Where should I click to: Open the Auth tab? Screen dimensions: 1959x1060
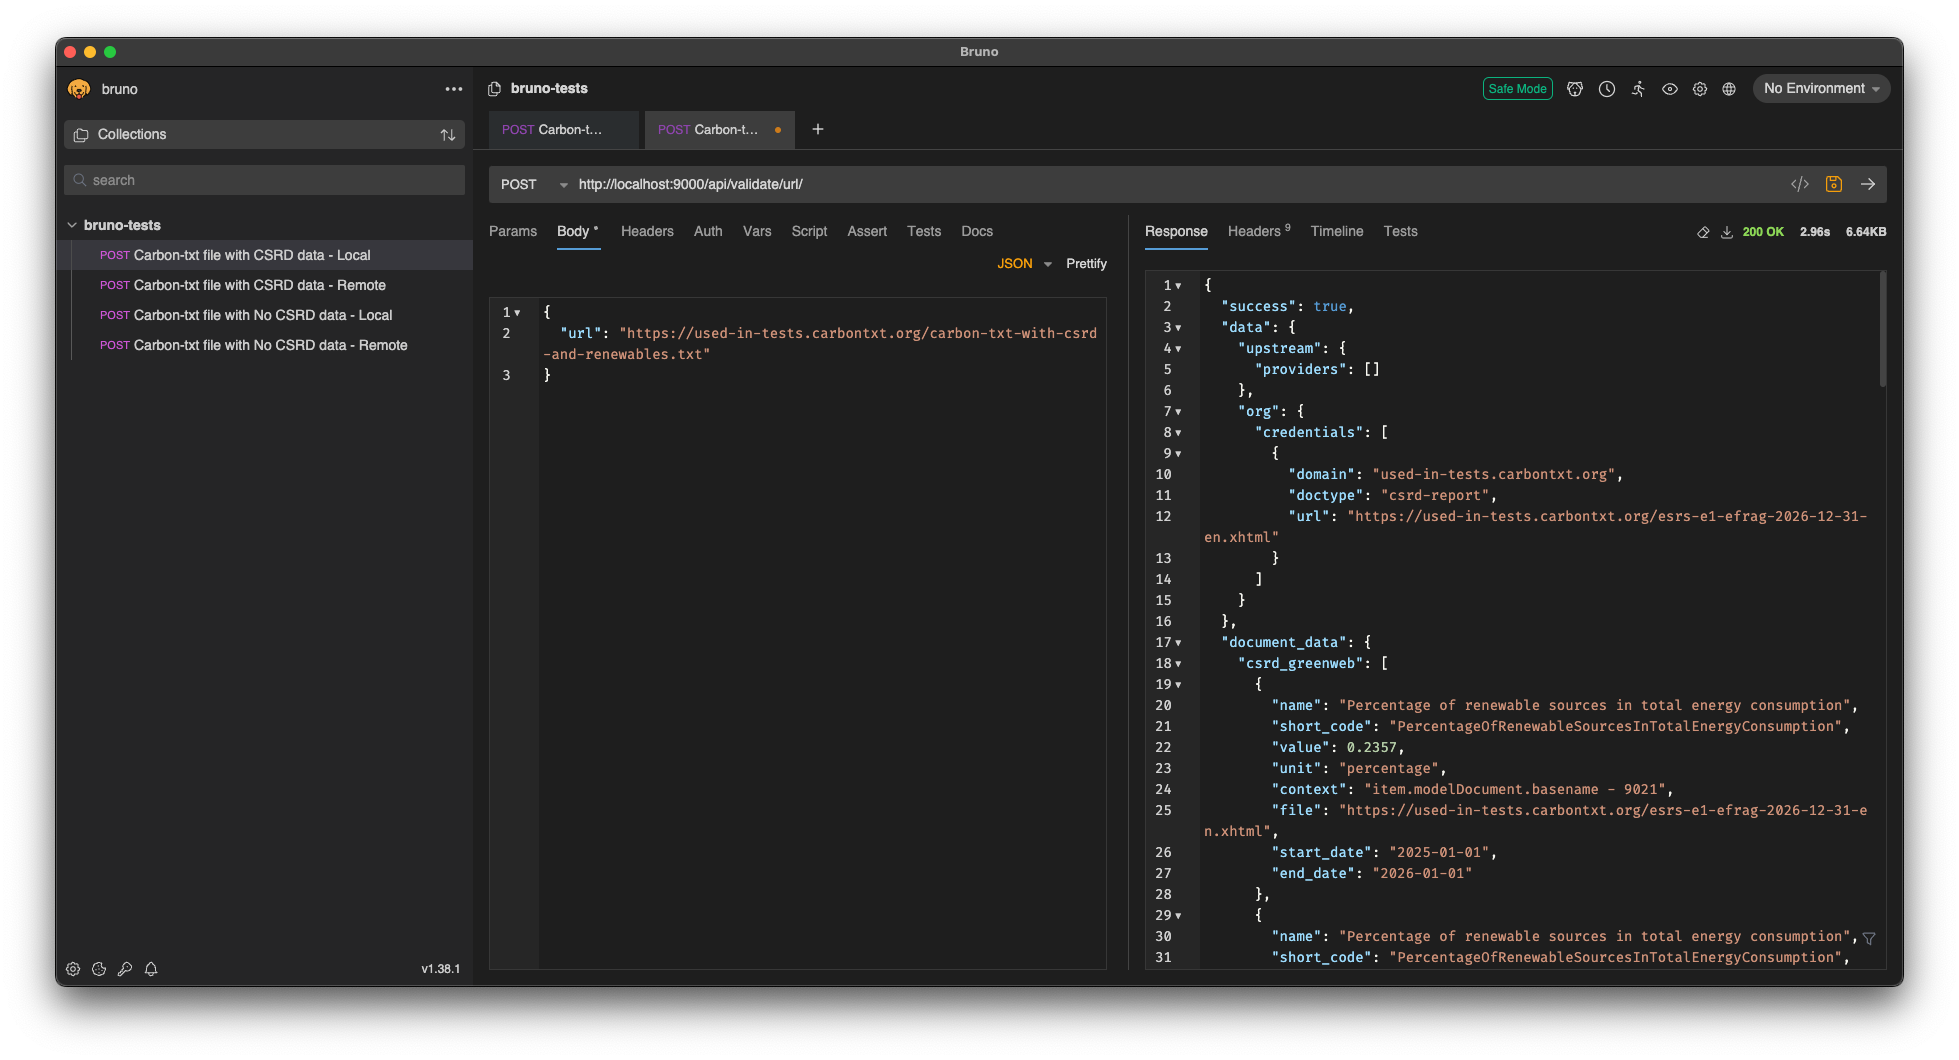pos(708,232)
